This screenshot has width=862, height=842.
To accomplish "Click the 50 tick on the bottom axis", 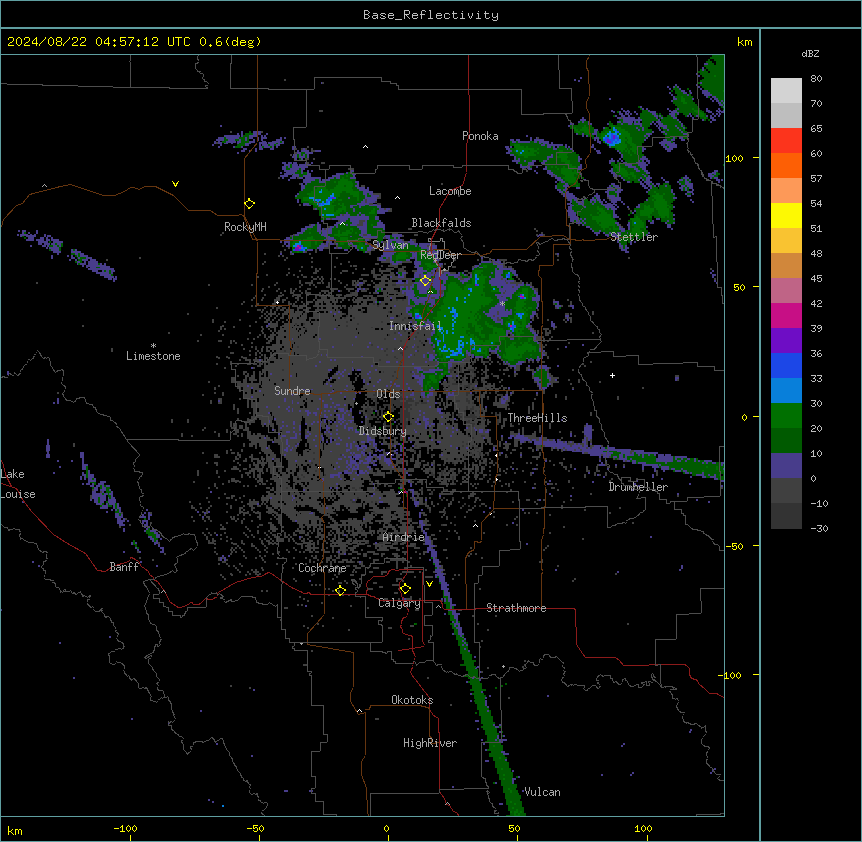I will pyautogui.click(x=515, y=828).
